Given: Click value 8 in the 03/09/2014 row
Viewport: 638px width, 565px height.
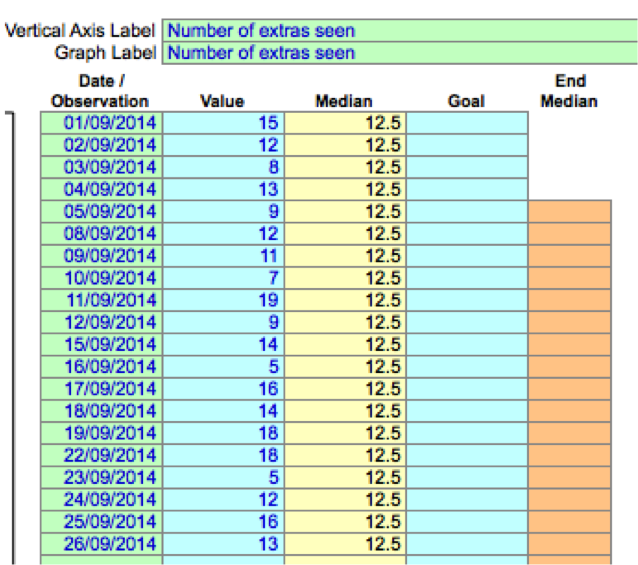Looking at the screenshot, I should click(223, 167).
